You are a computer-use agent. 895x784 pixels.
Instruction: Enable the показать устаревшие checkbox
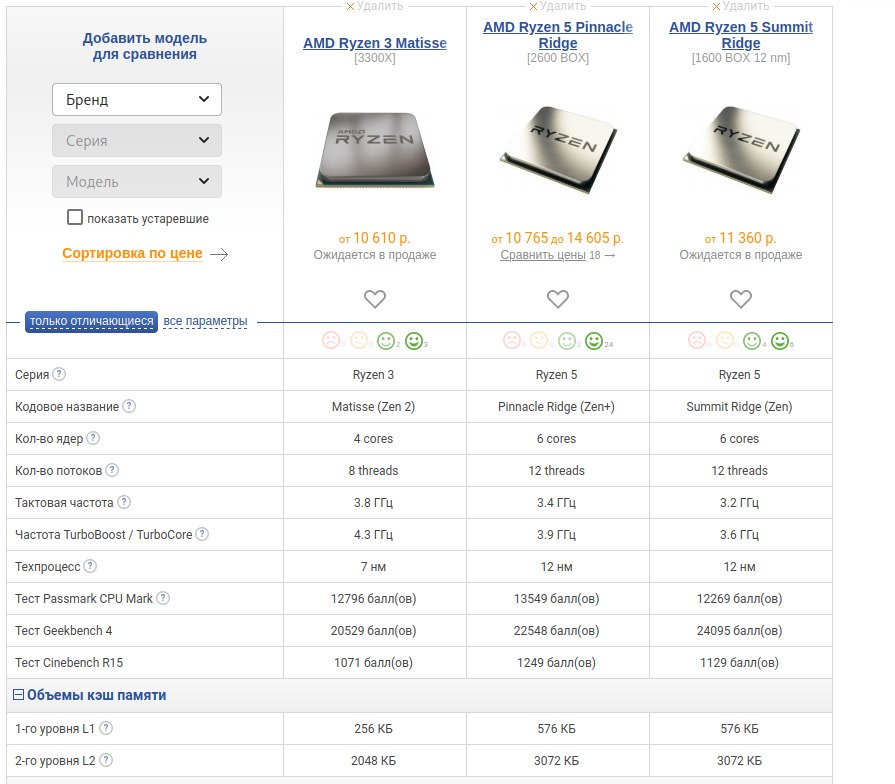point(75,217)
